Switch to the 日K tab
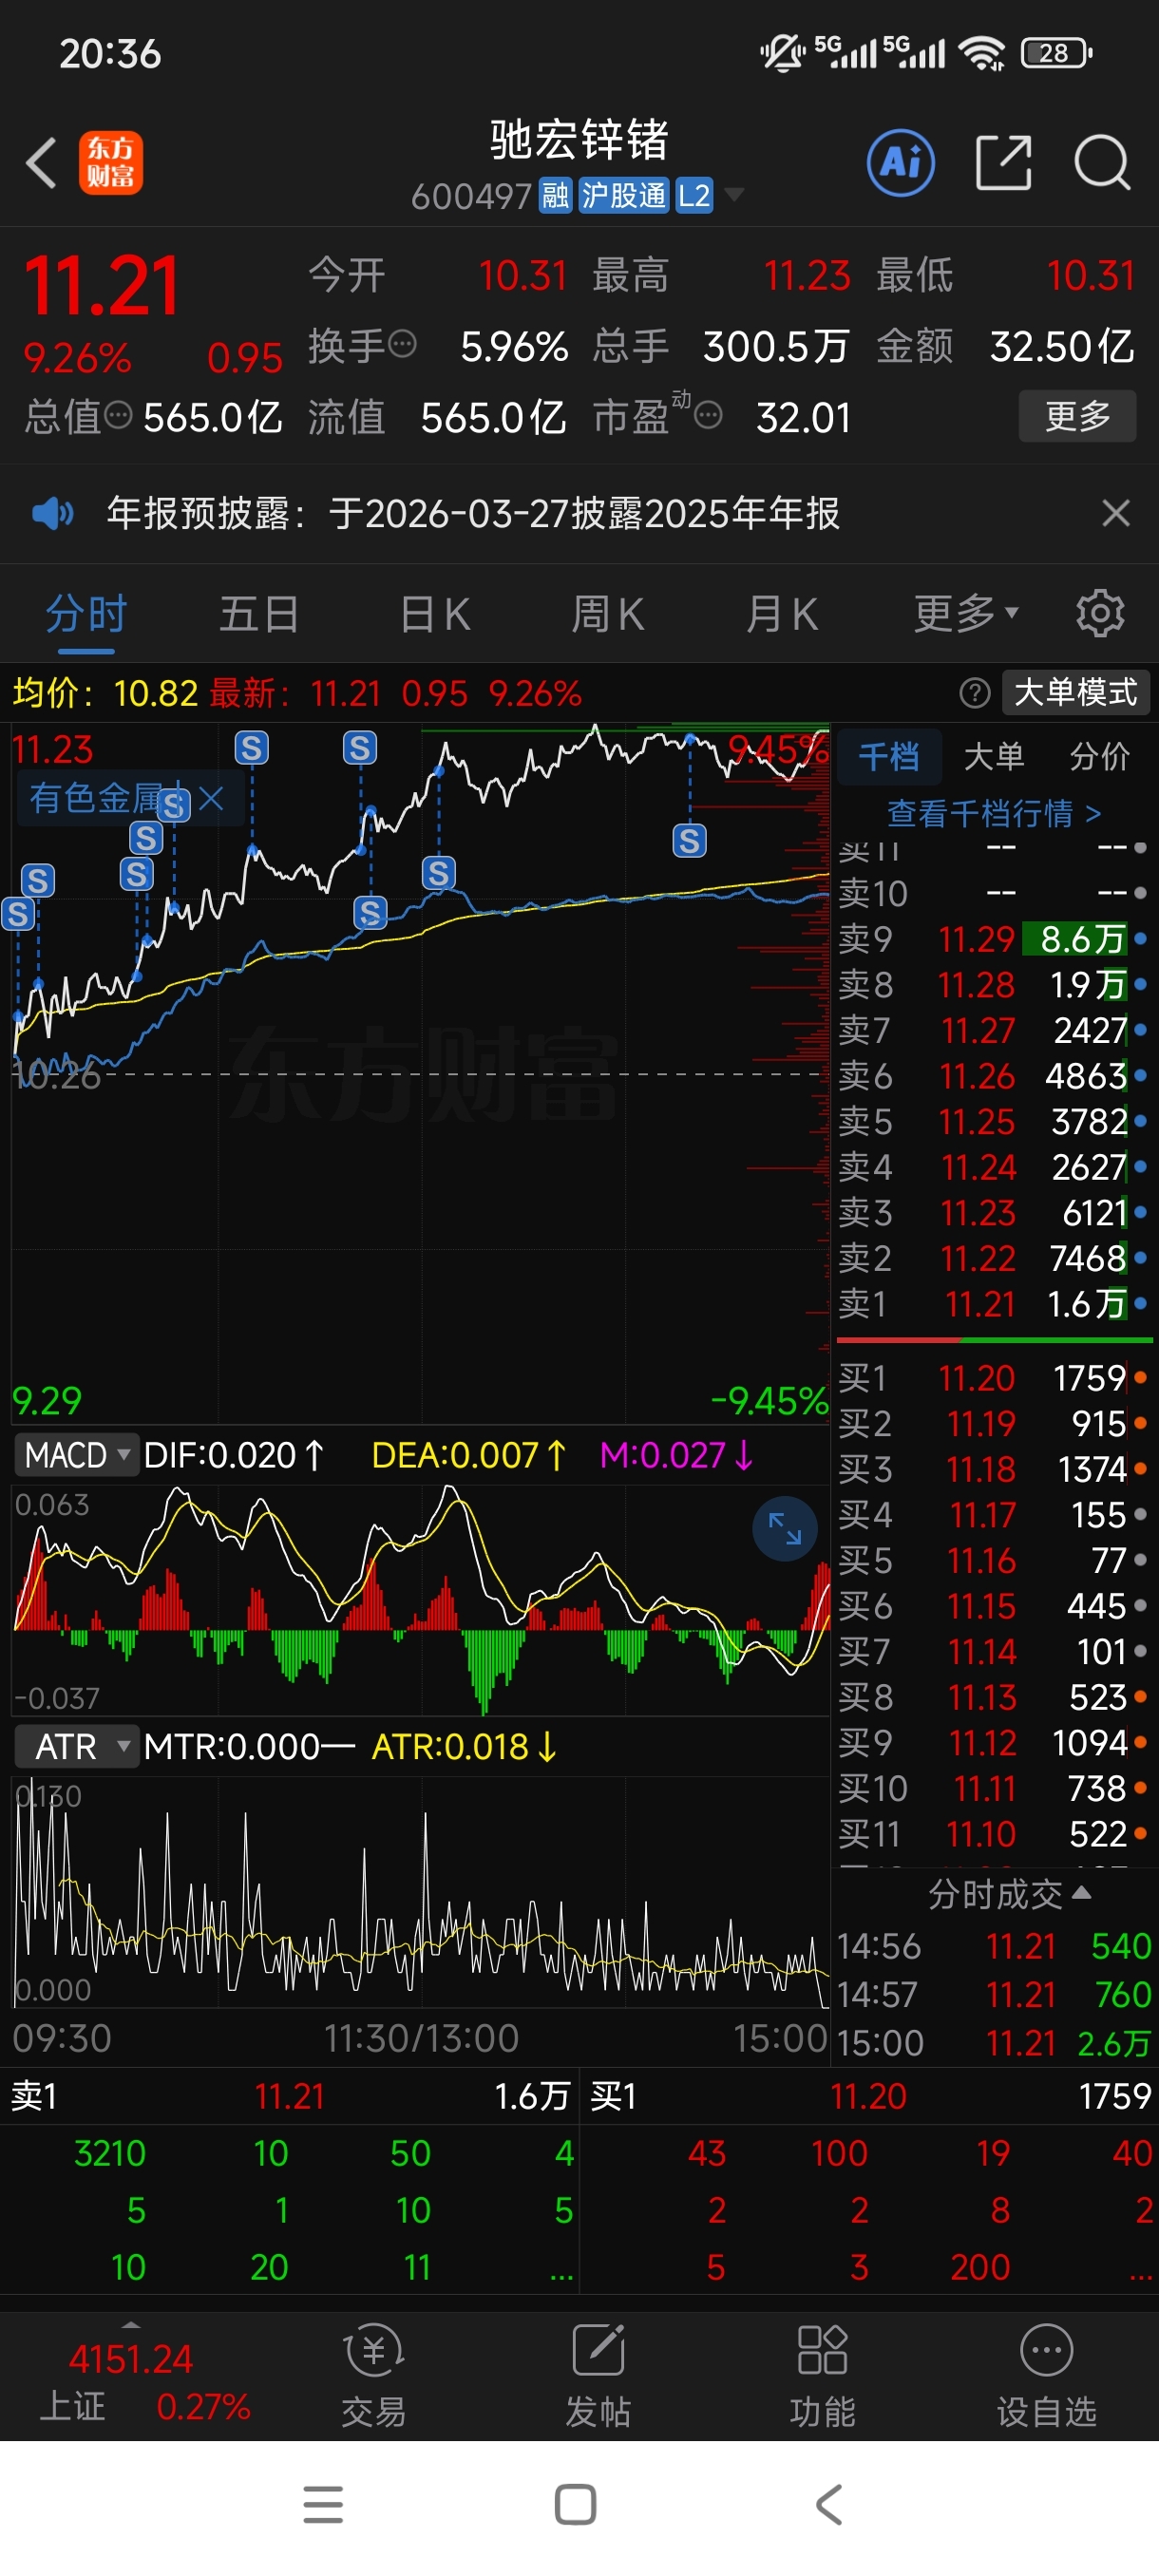This screenshot has width=1159, height=2576. click(x=434, y=613)
